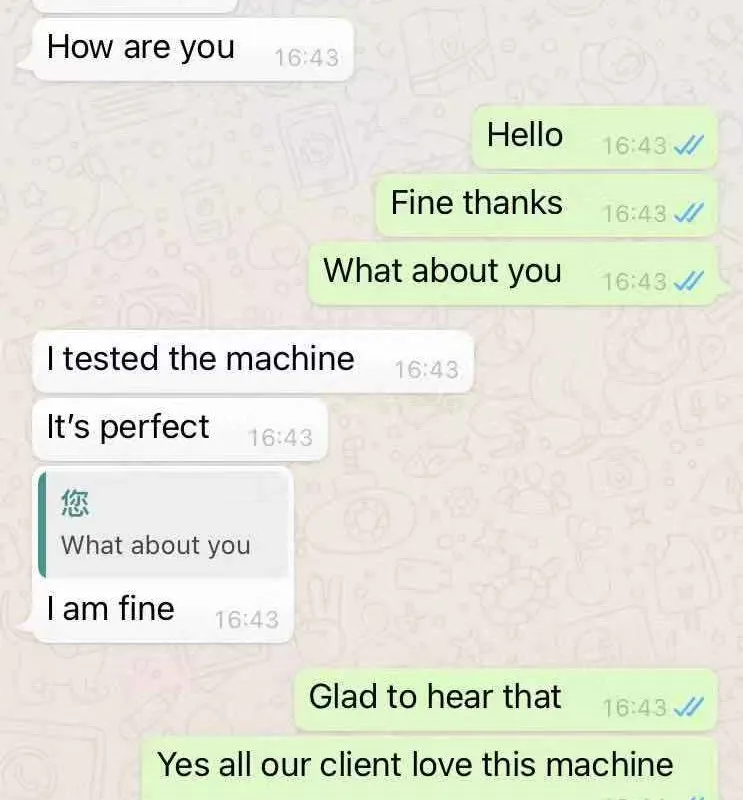This screenshot has width=743, height=800.
Task: Tap the timestamp on I tested the machine
Action: point(427,370)
